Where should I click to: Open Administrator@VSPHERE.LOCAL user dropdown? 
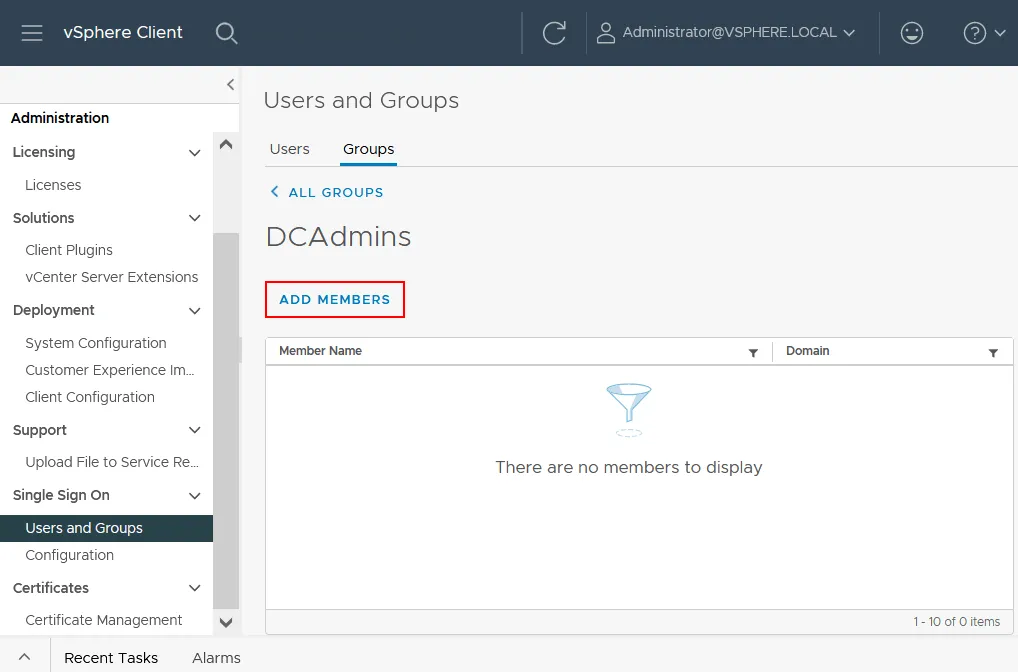tap(726, 33)
